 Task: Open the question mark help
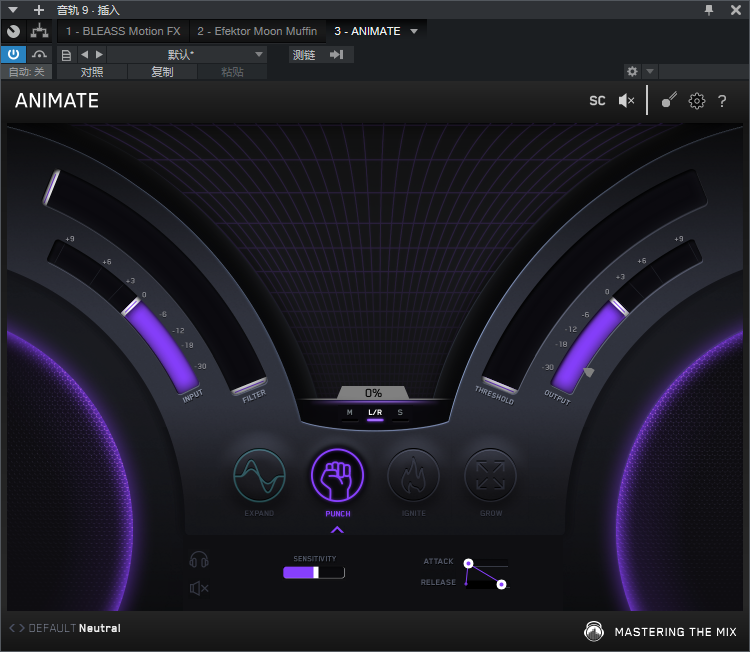tap(722, 100)
